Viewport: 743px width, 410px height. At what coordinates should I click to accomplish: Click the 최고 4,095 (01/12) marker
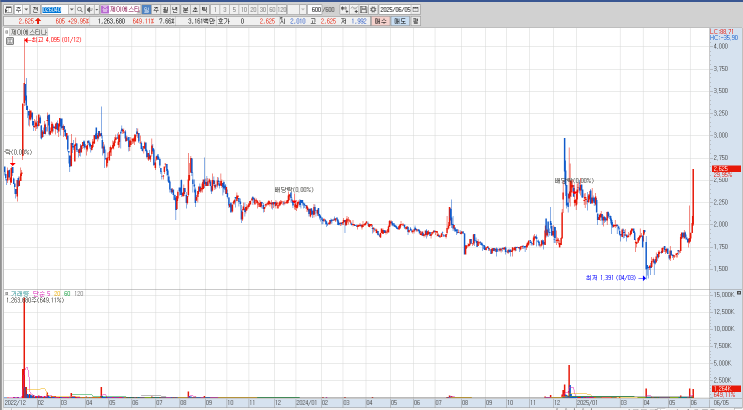(53, 40)
